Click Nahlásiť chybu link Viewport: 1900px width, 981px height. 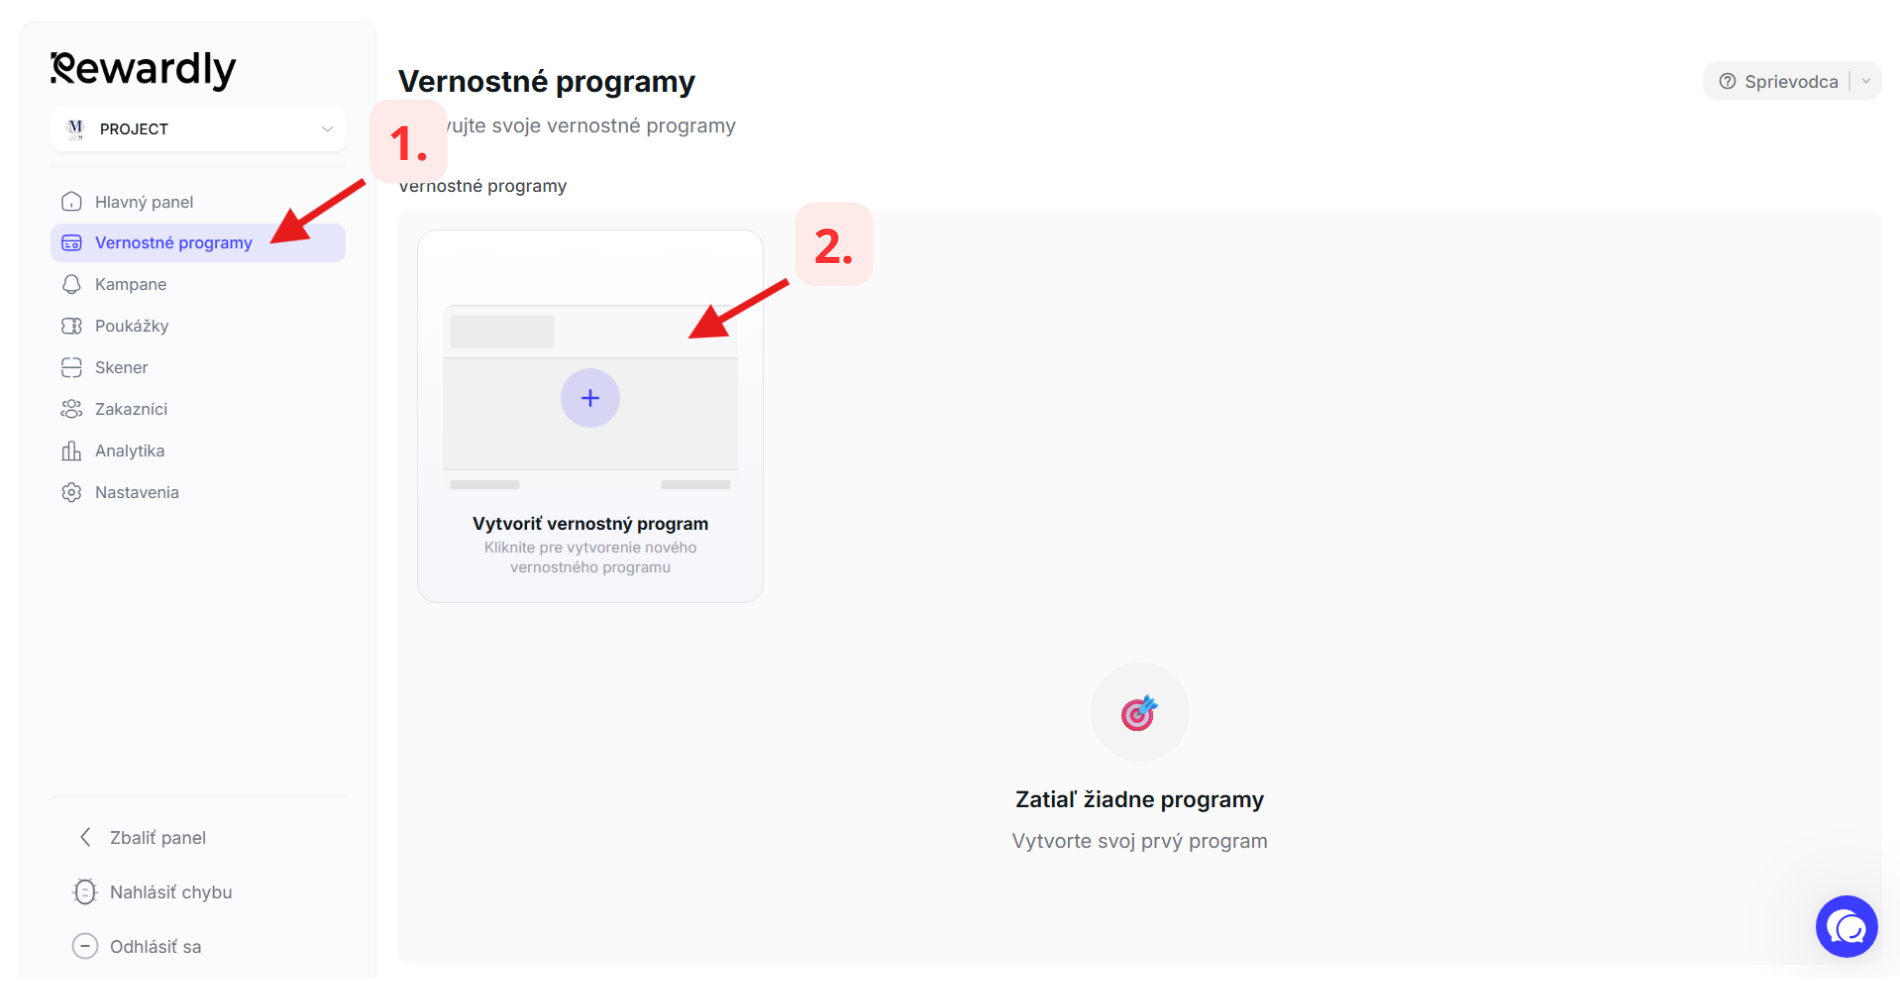(152, 892)
